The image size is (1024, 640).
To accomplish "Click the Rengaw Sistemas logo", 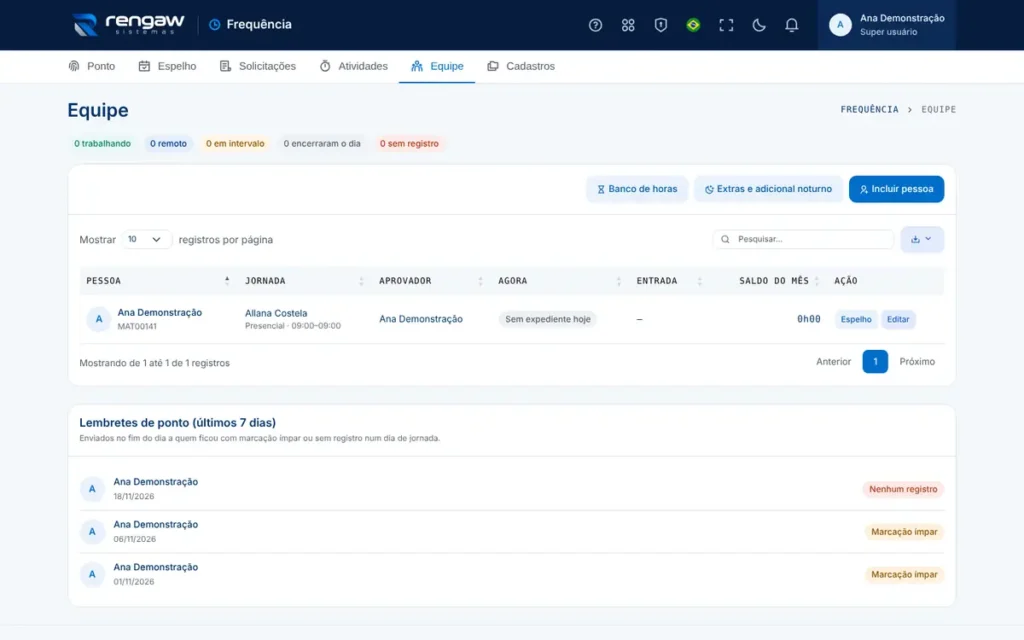I will tap(128, 24).
